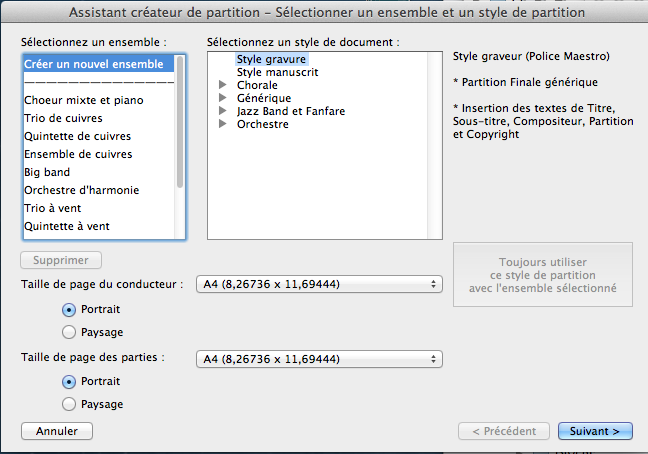This screenshot has height=454, width=648.
Task: Click the ensemble list scrollbar
Action: [180, 120]
